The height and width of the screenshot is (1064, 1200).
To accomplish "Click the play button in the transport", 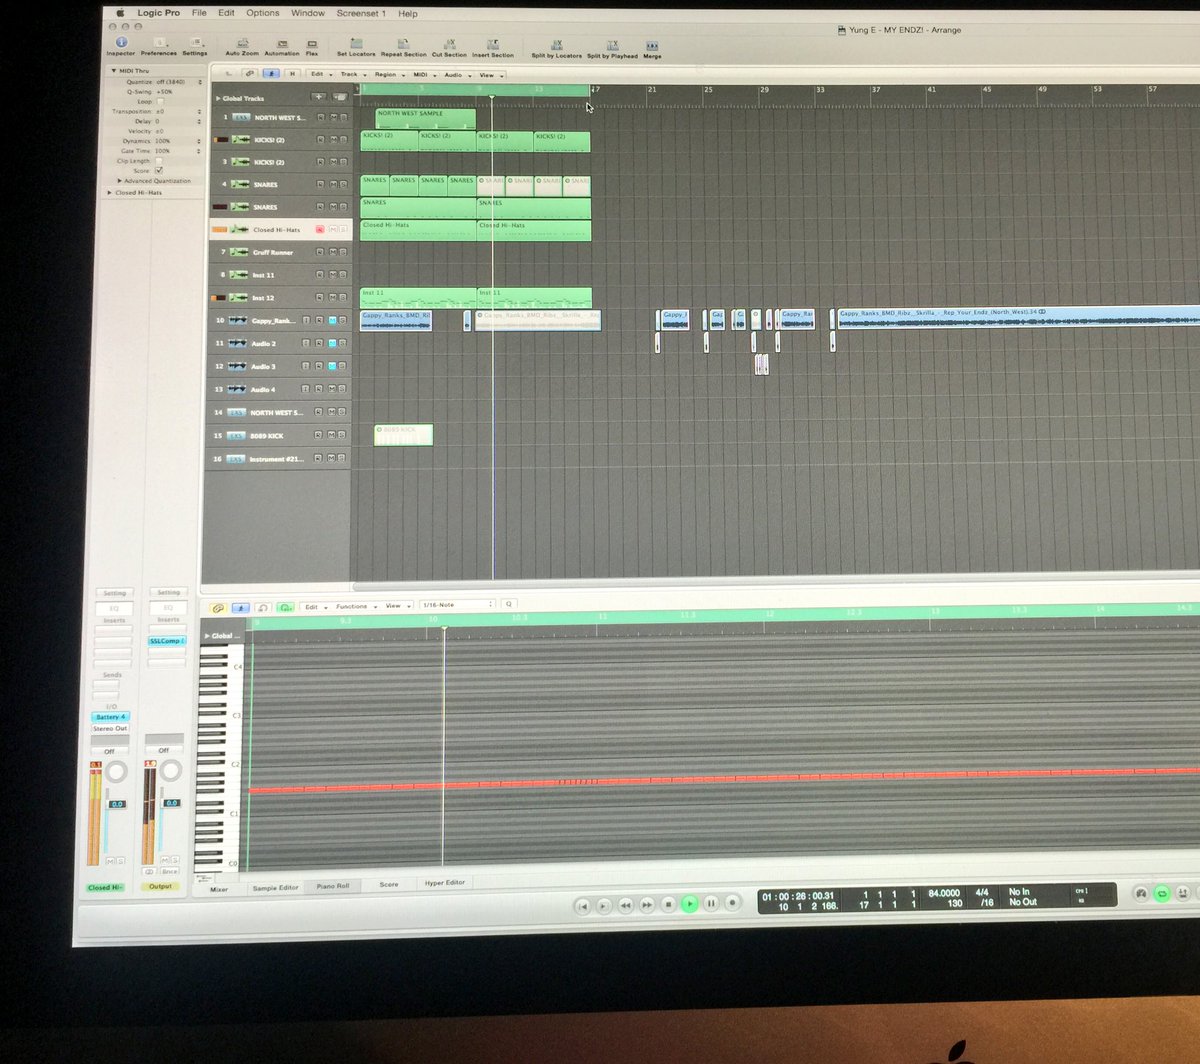I will (690, 903).
